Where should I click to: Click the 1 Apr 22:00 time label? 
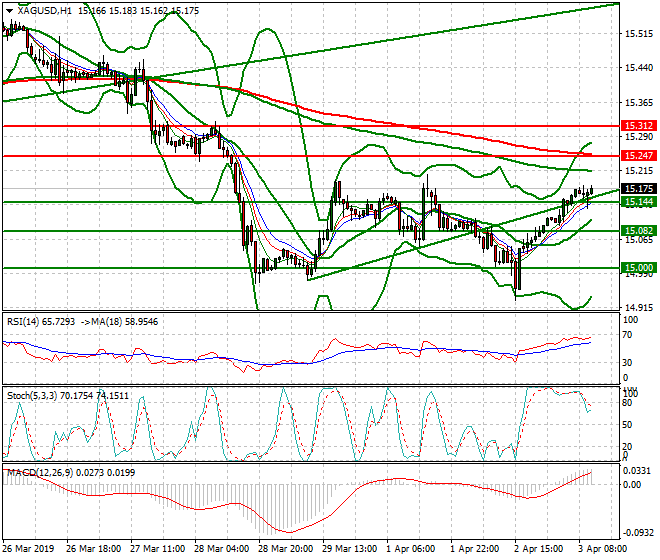(474, 549)
